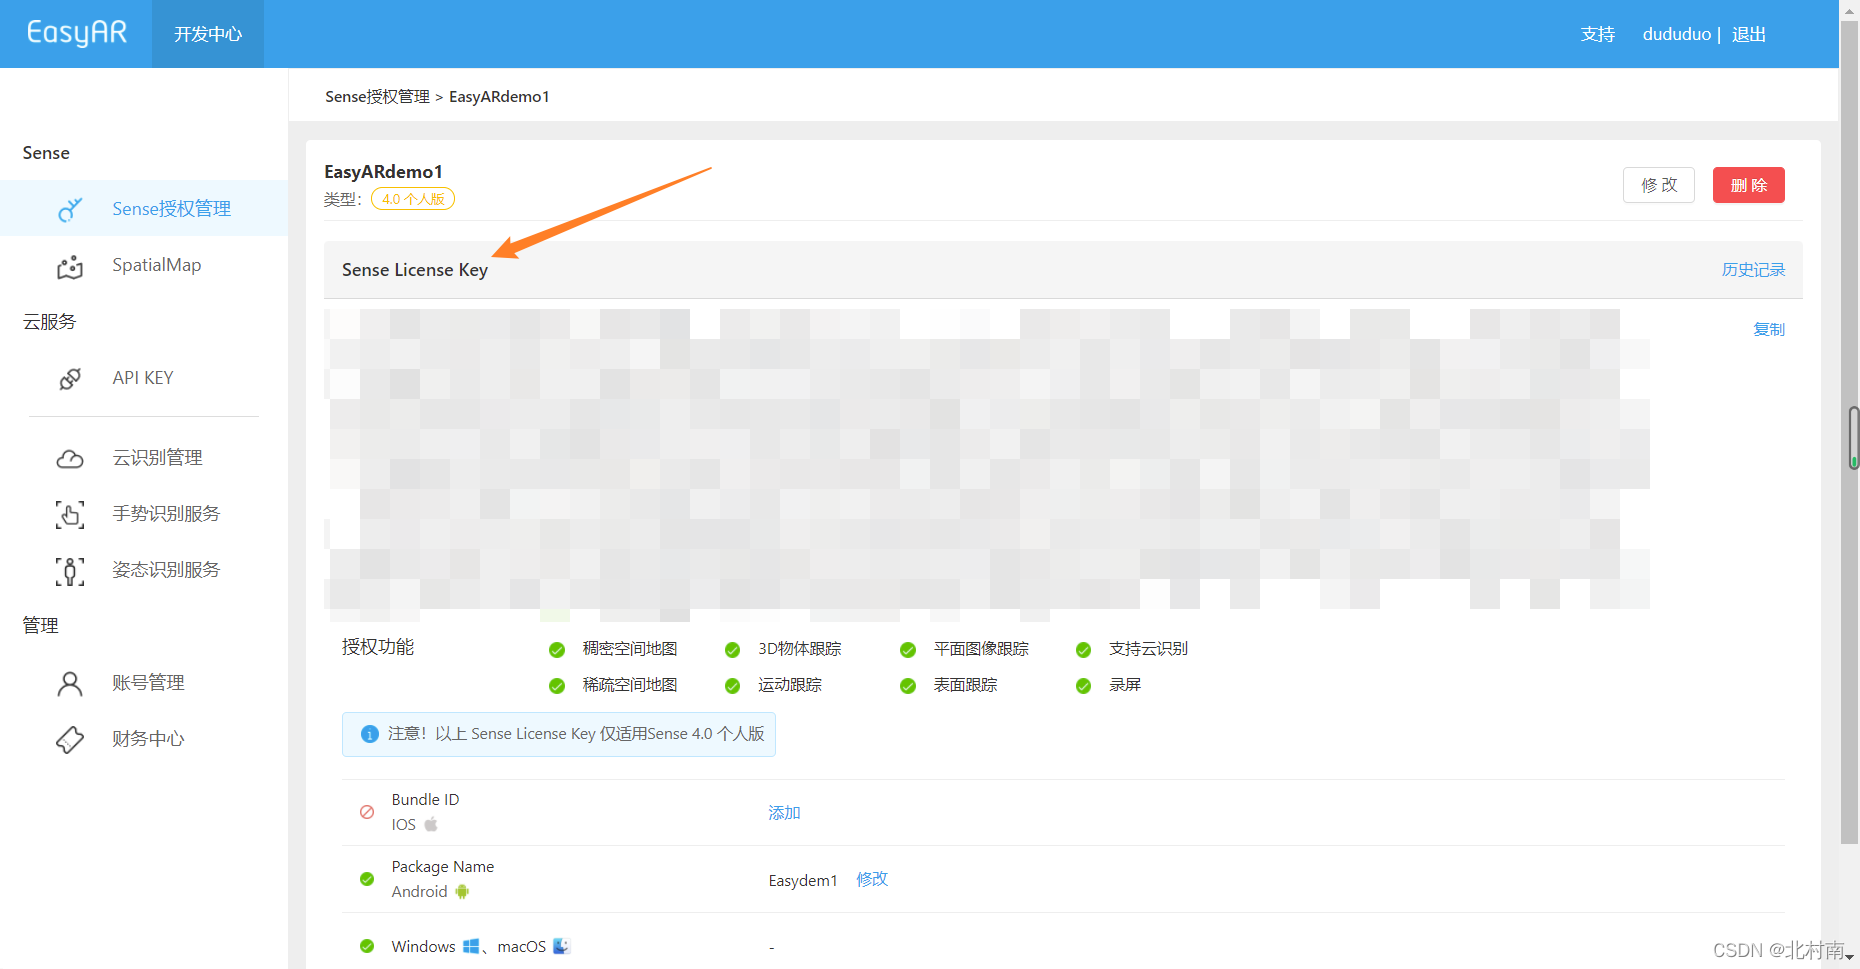The image size is (1860, 969).
Task: Click green check beside Package Name
Action: click(x=367, y=879)
